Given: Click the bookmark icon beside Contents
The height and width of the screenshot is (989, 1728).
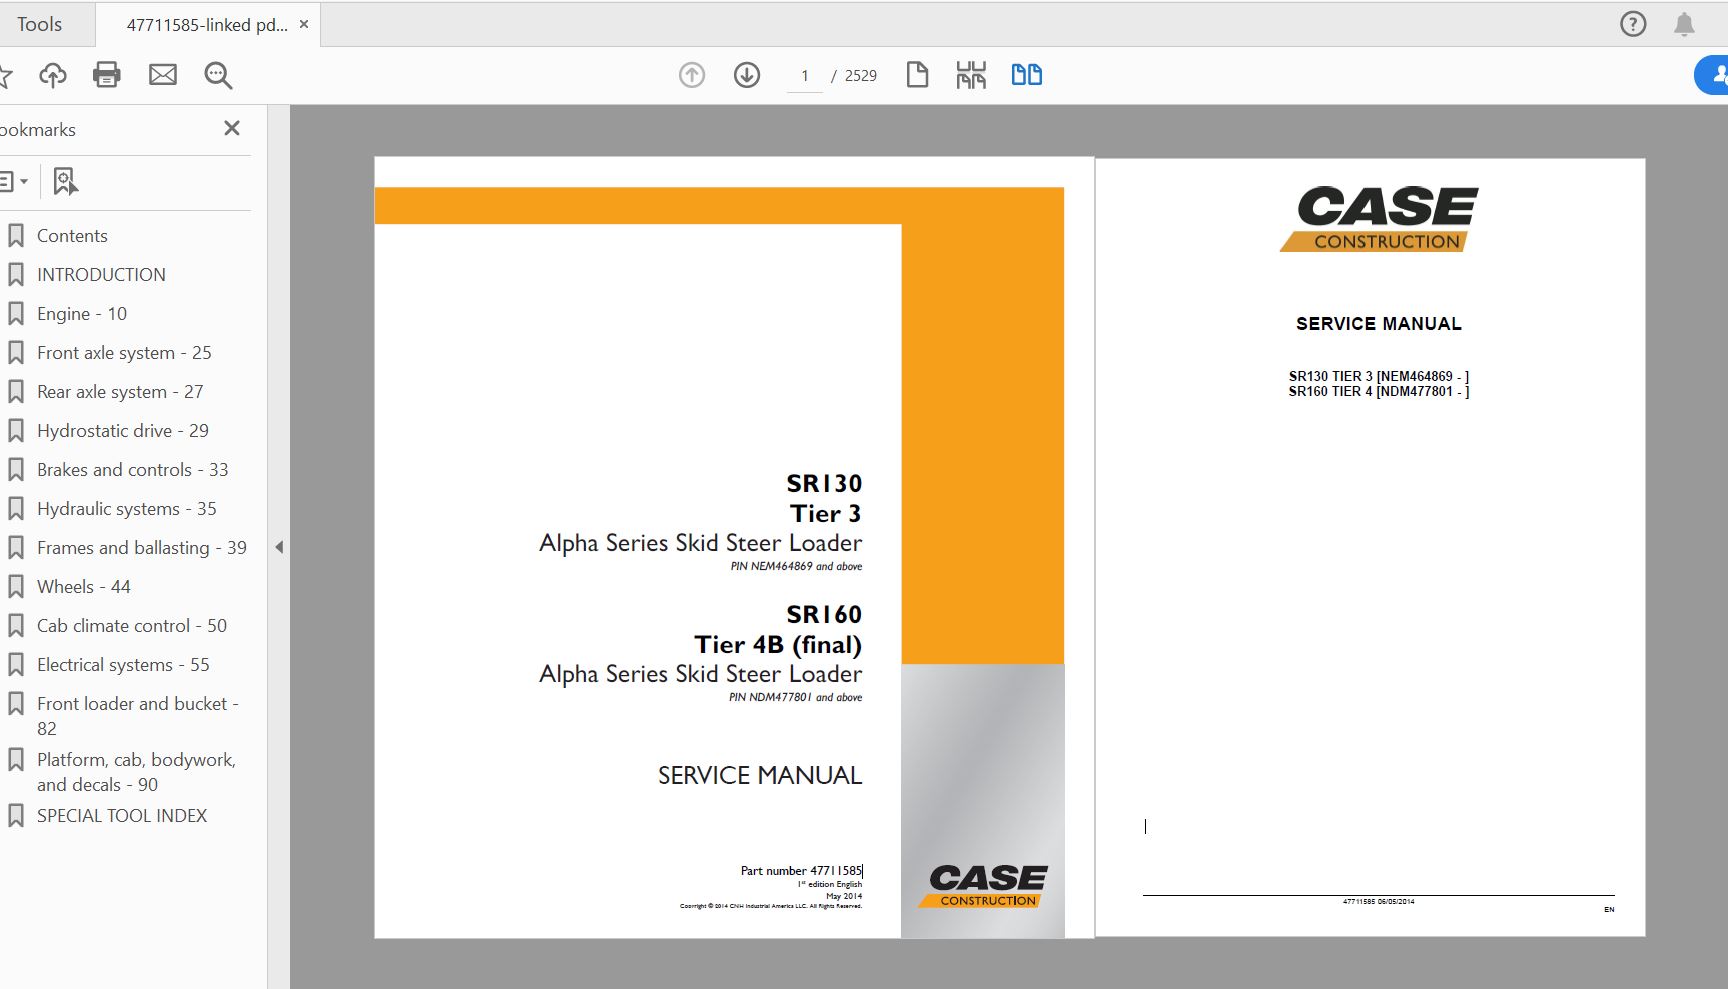Looking at the screenshot, I should pos(16,236).
